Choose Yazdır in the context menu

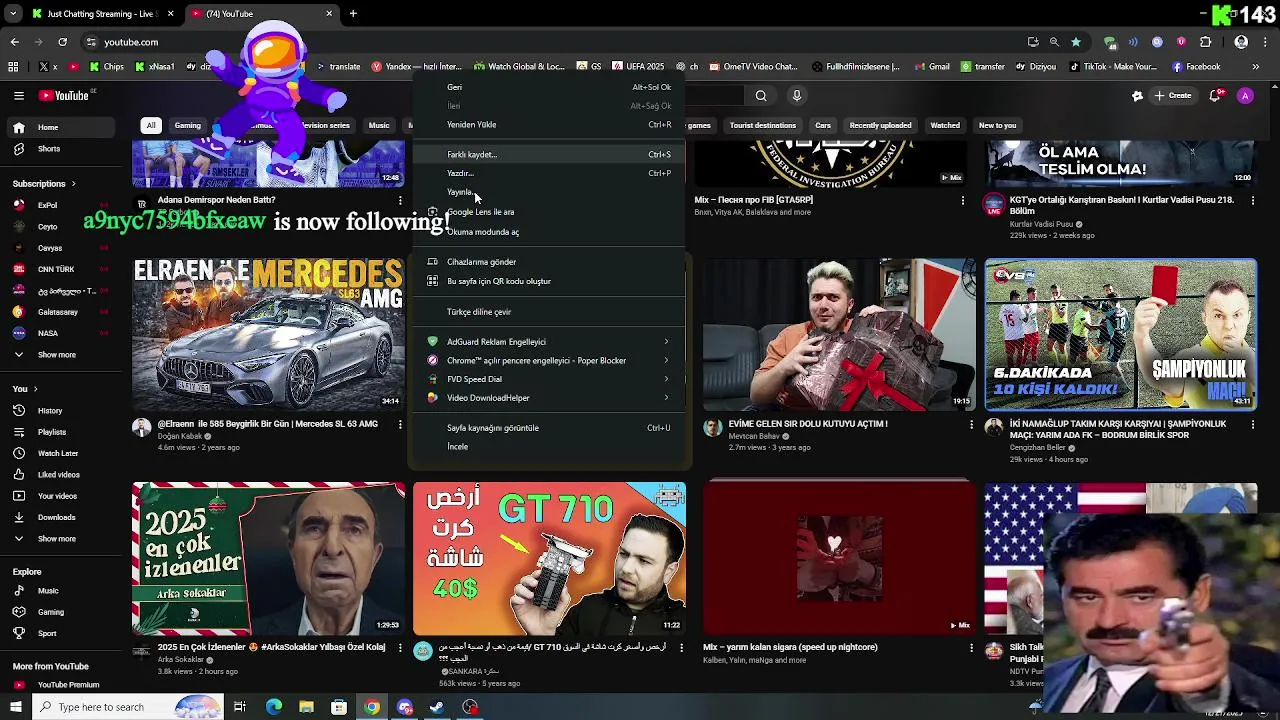pos(549,173)
